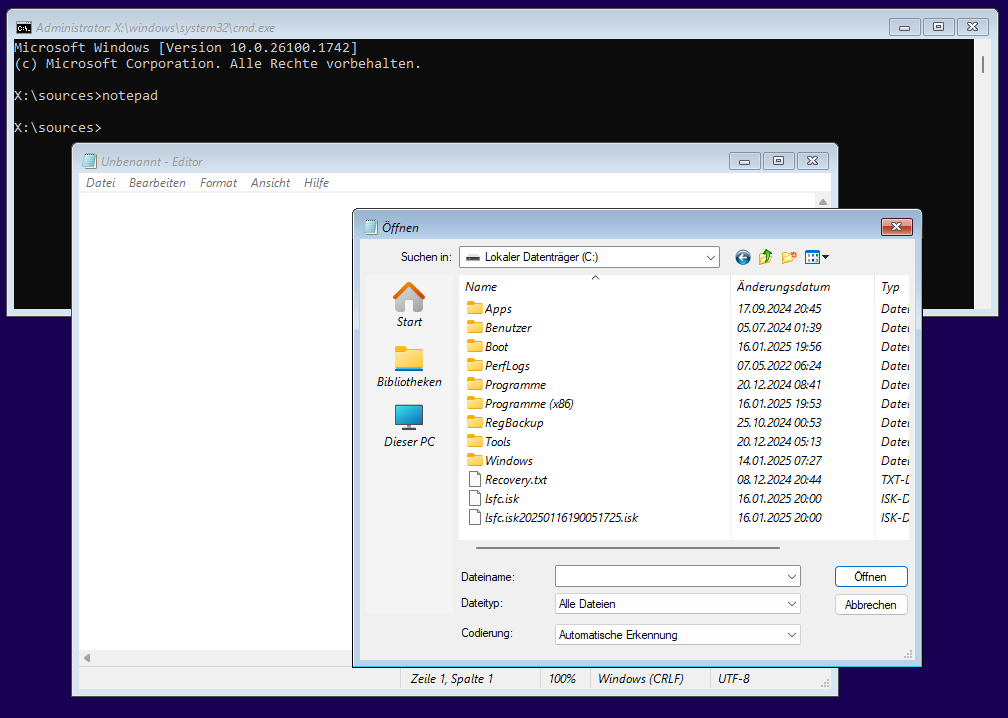Expand the Dateiname combo box arrow

pyautogui.click(x=792, y=577)
